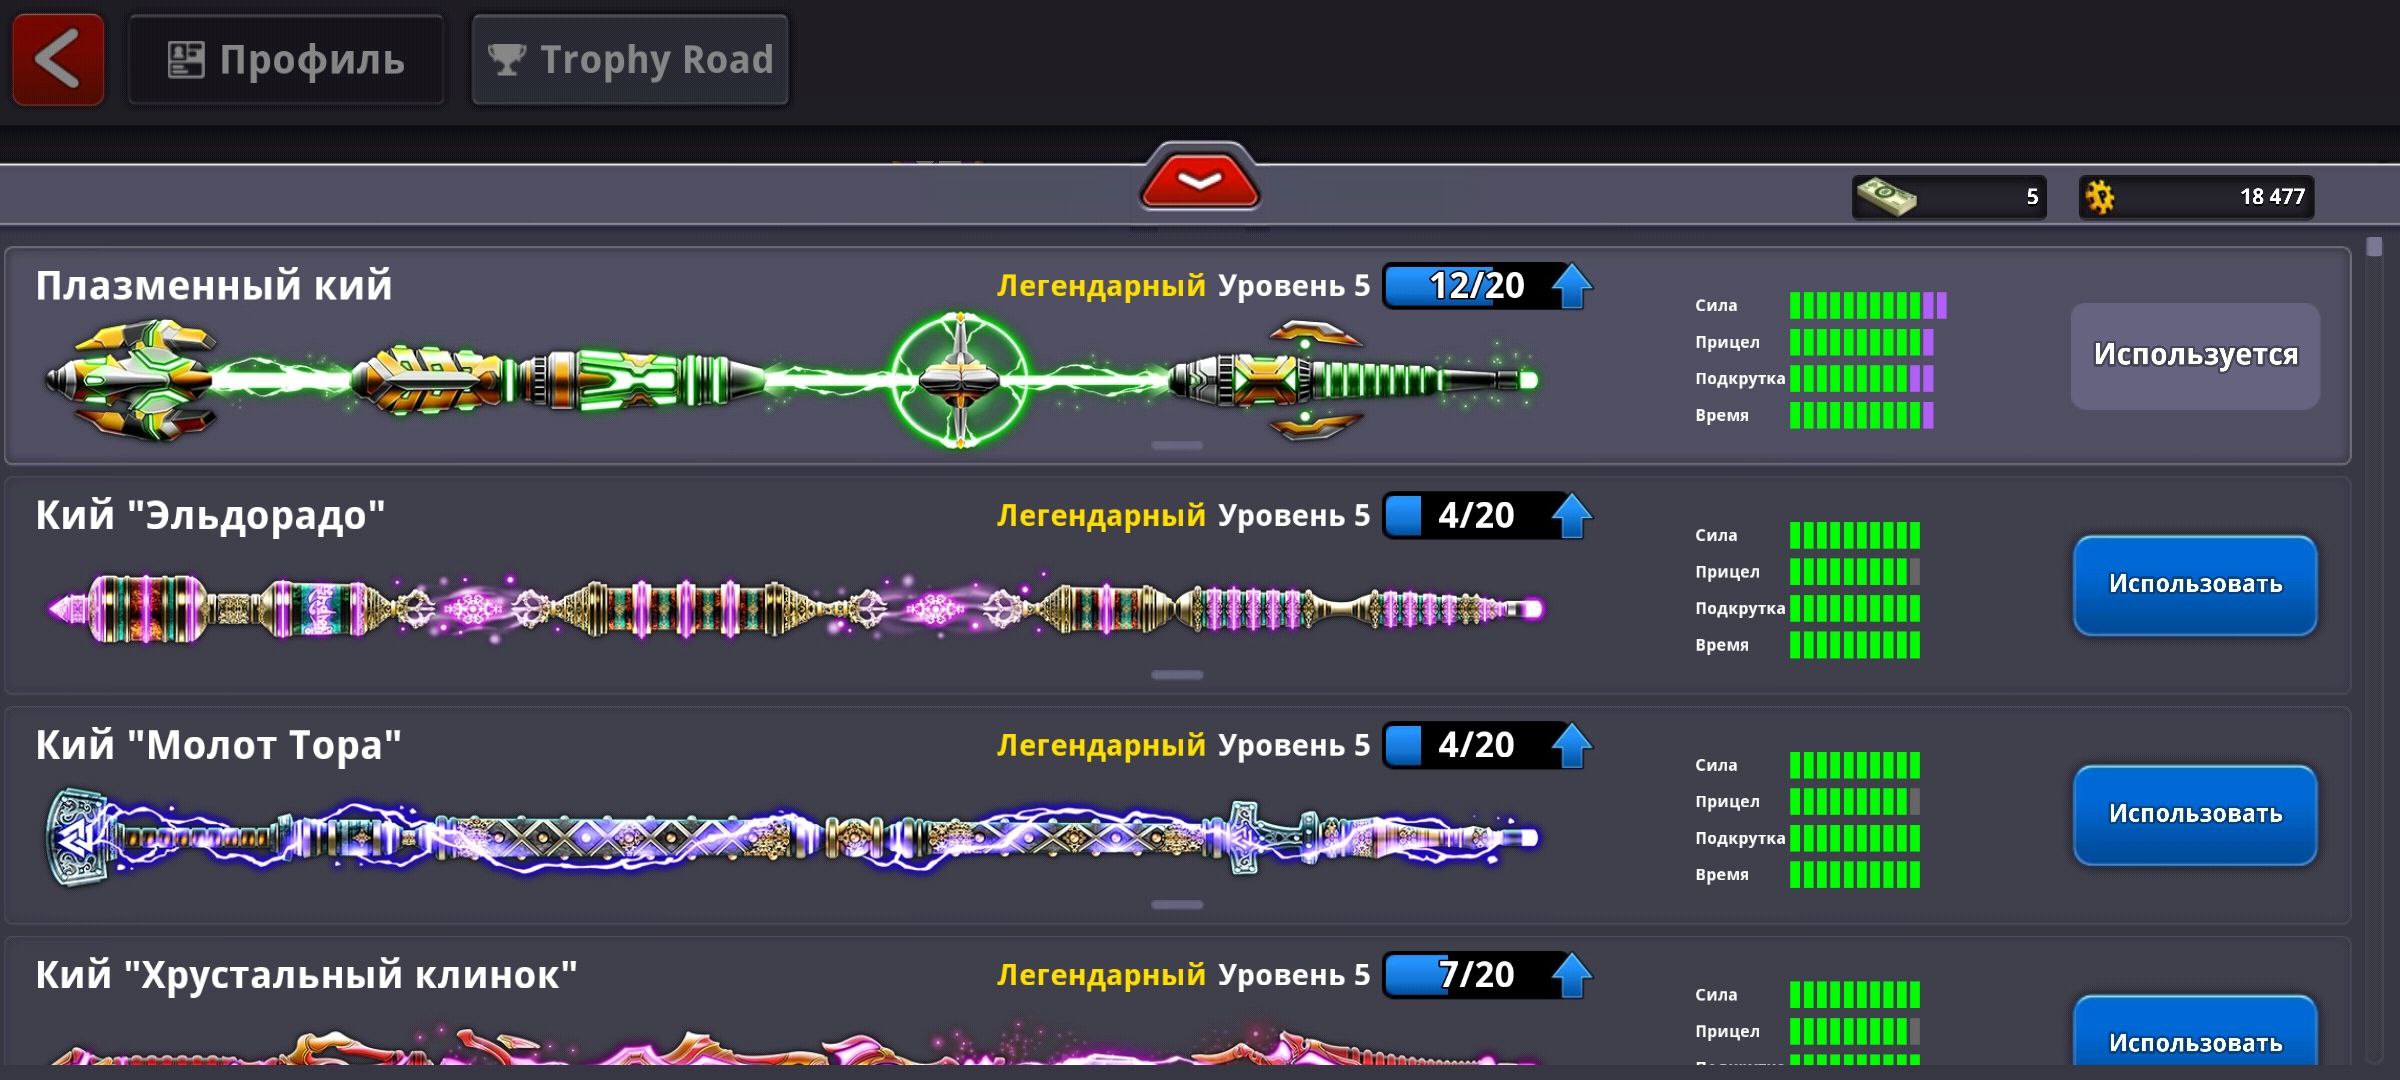Click the red back arrow button

tap(58, 60)
